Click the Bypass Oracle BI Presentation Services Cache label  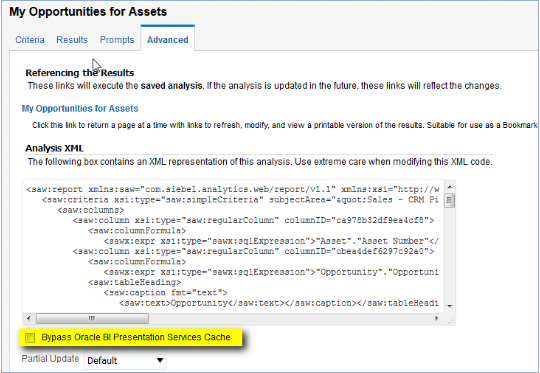pos(136,337)
